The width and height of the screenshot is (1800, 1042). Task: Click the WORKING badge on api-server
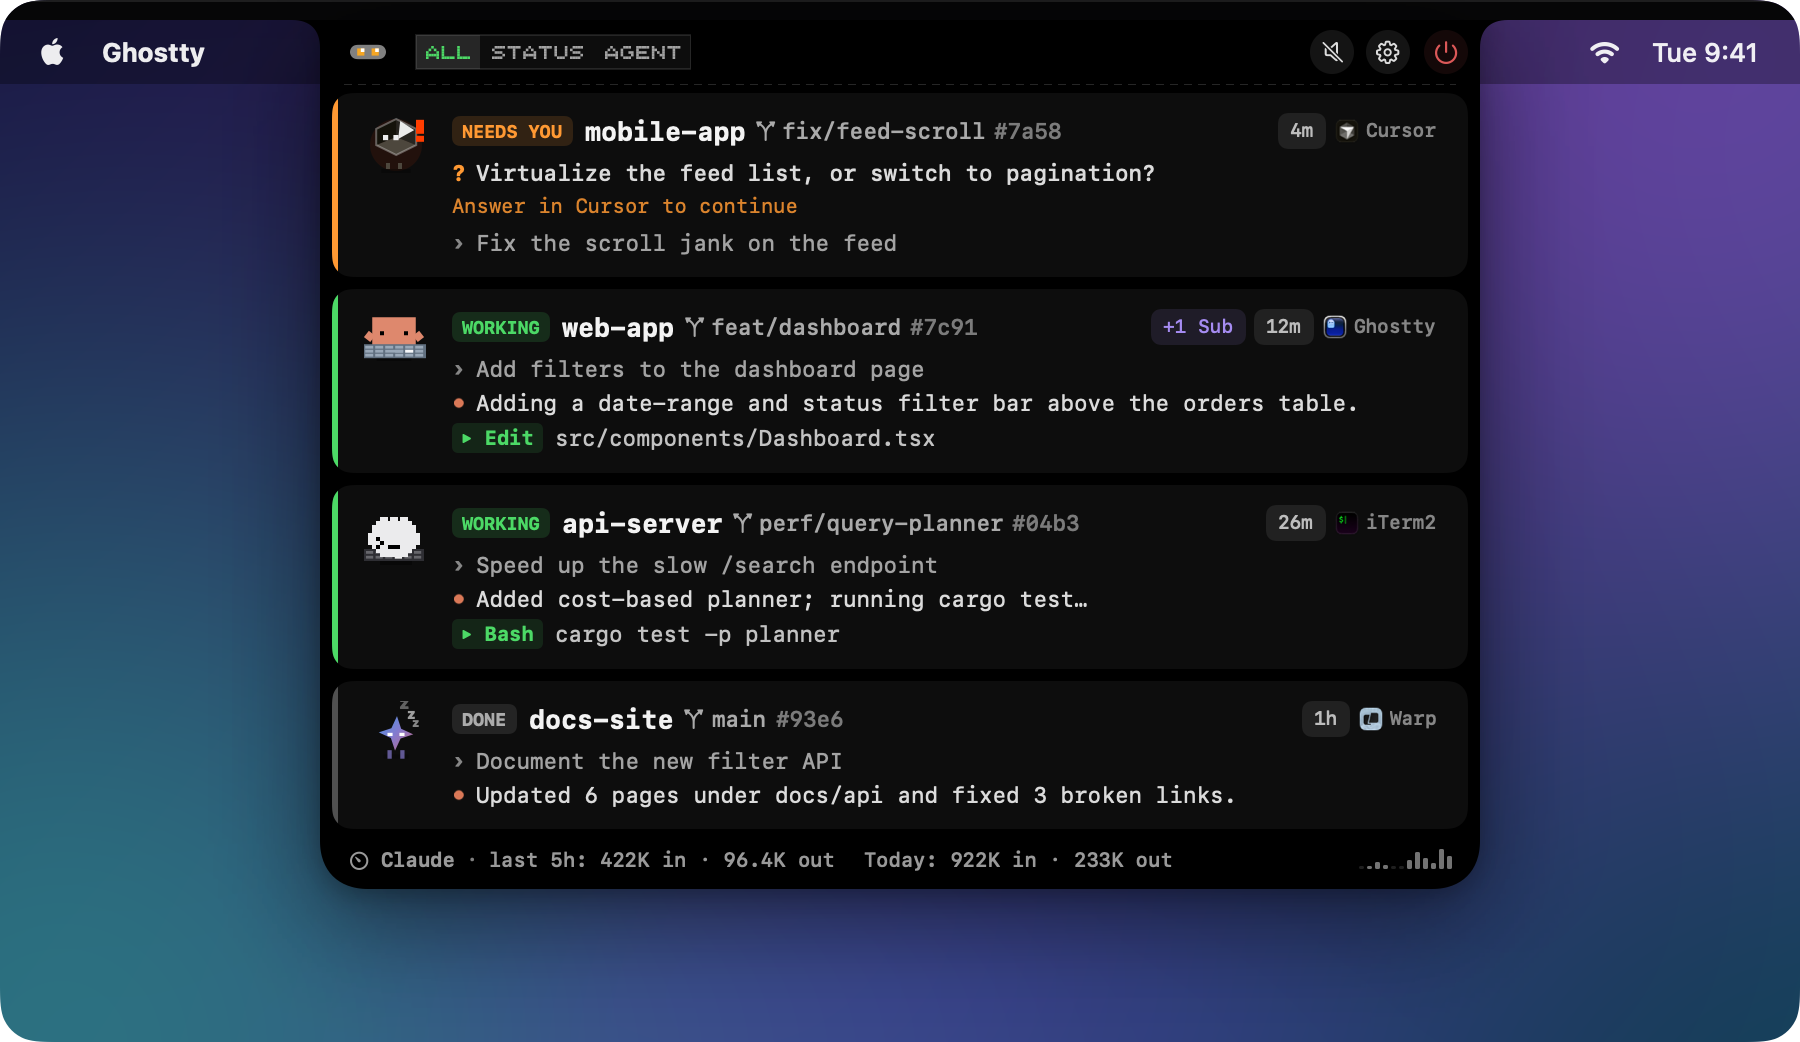[x=500, y=523]
